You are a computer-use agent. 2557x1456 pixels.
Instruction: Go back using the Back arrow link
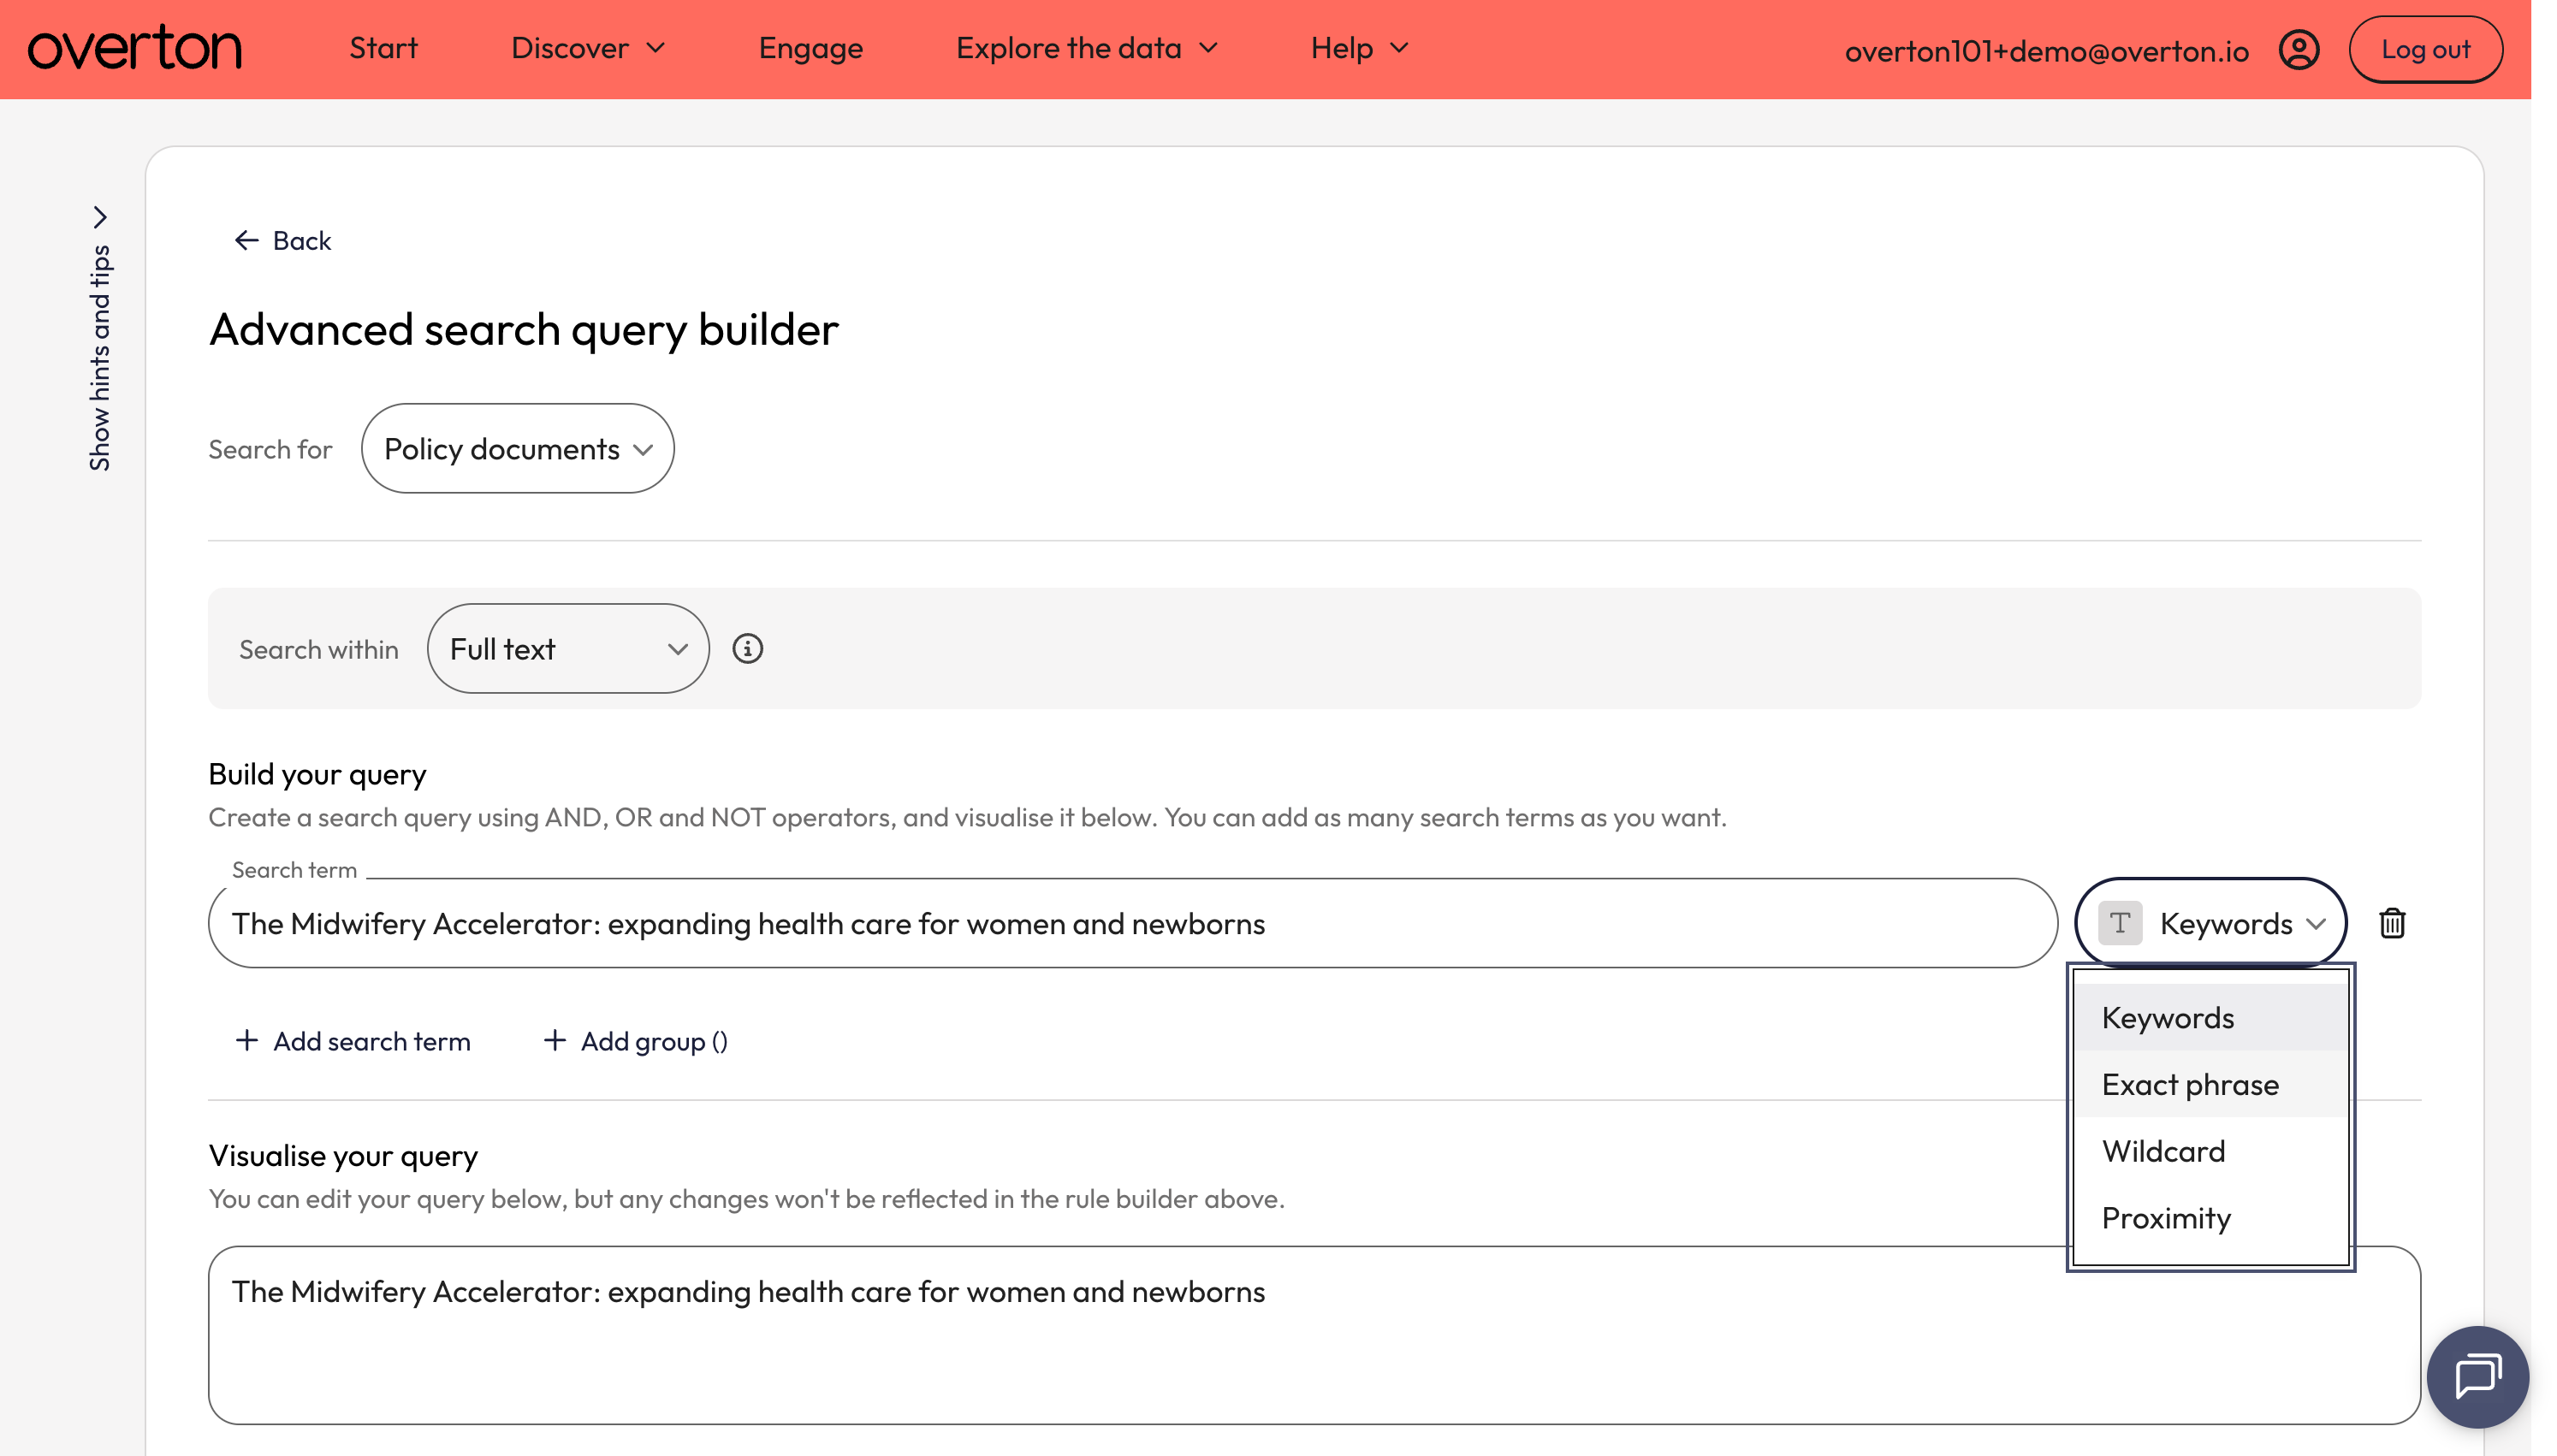282,240
